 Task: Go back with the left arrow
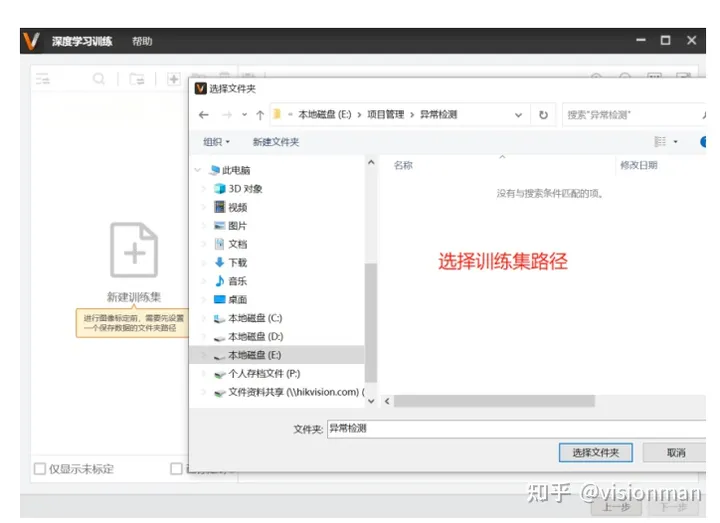coord(204,115)
